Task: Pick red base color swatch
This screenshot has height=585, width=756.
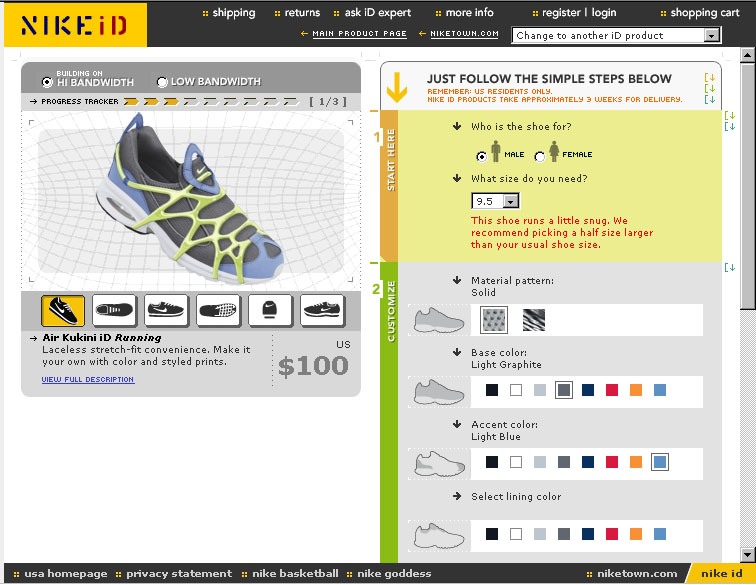Action: tap(612, 390)
